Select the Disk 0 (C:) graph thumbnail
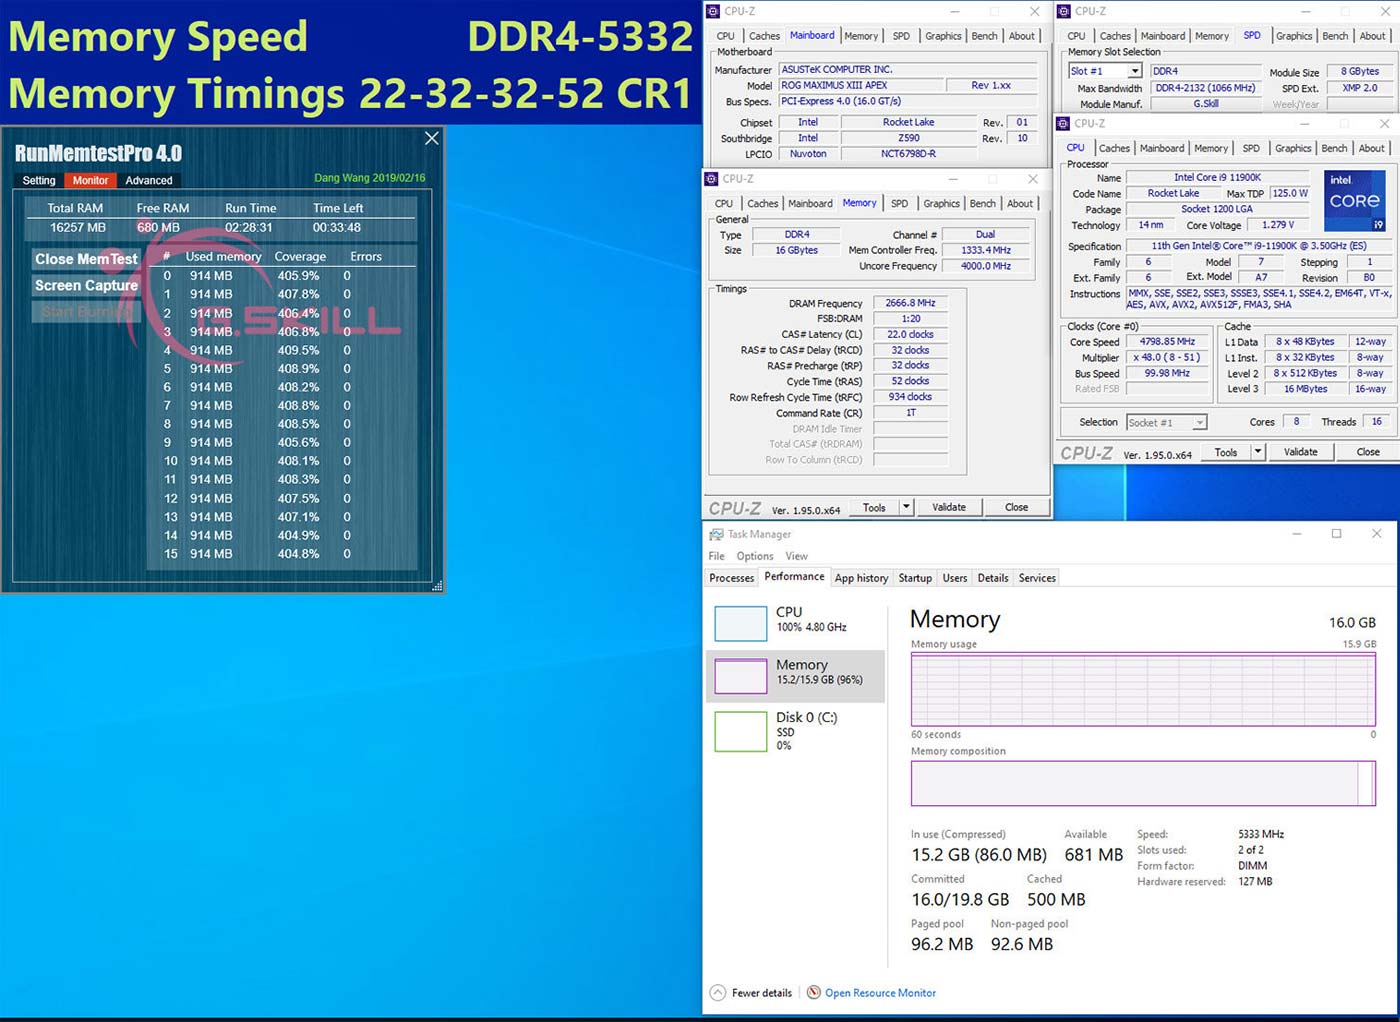 tap(741, 731)
